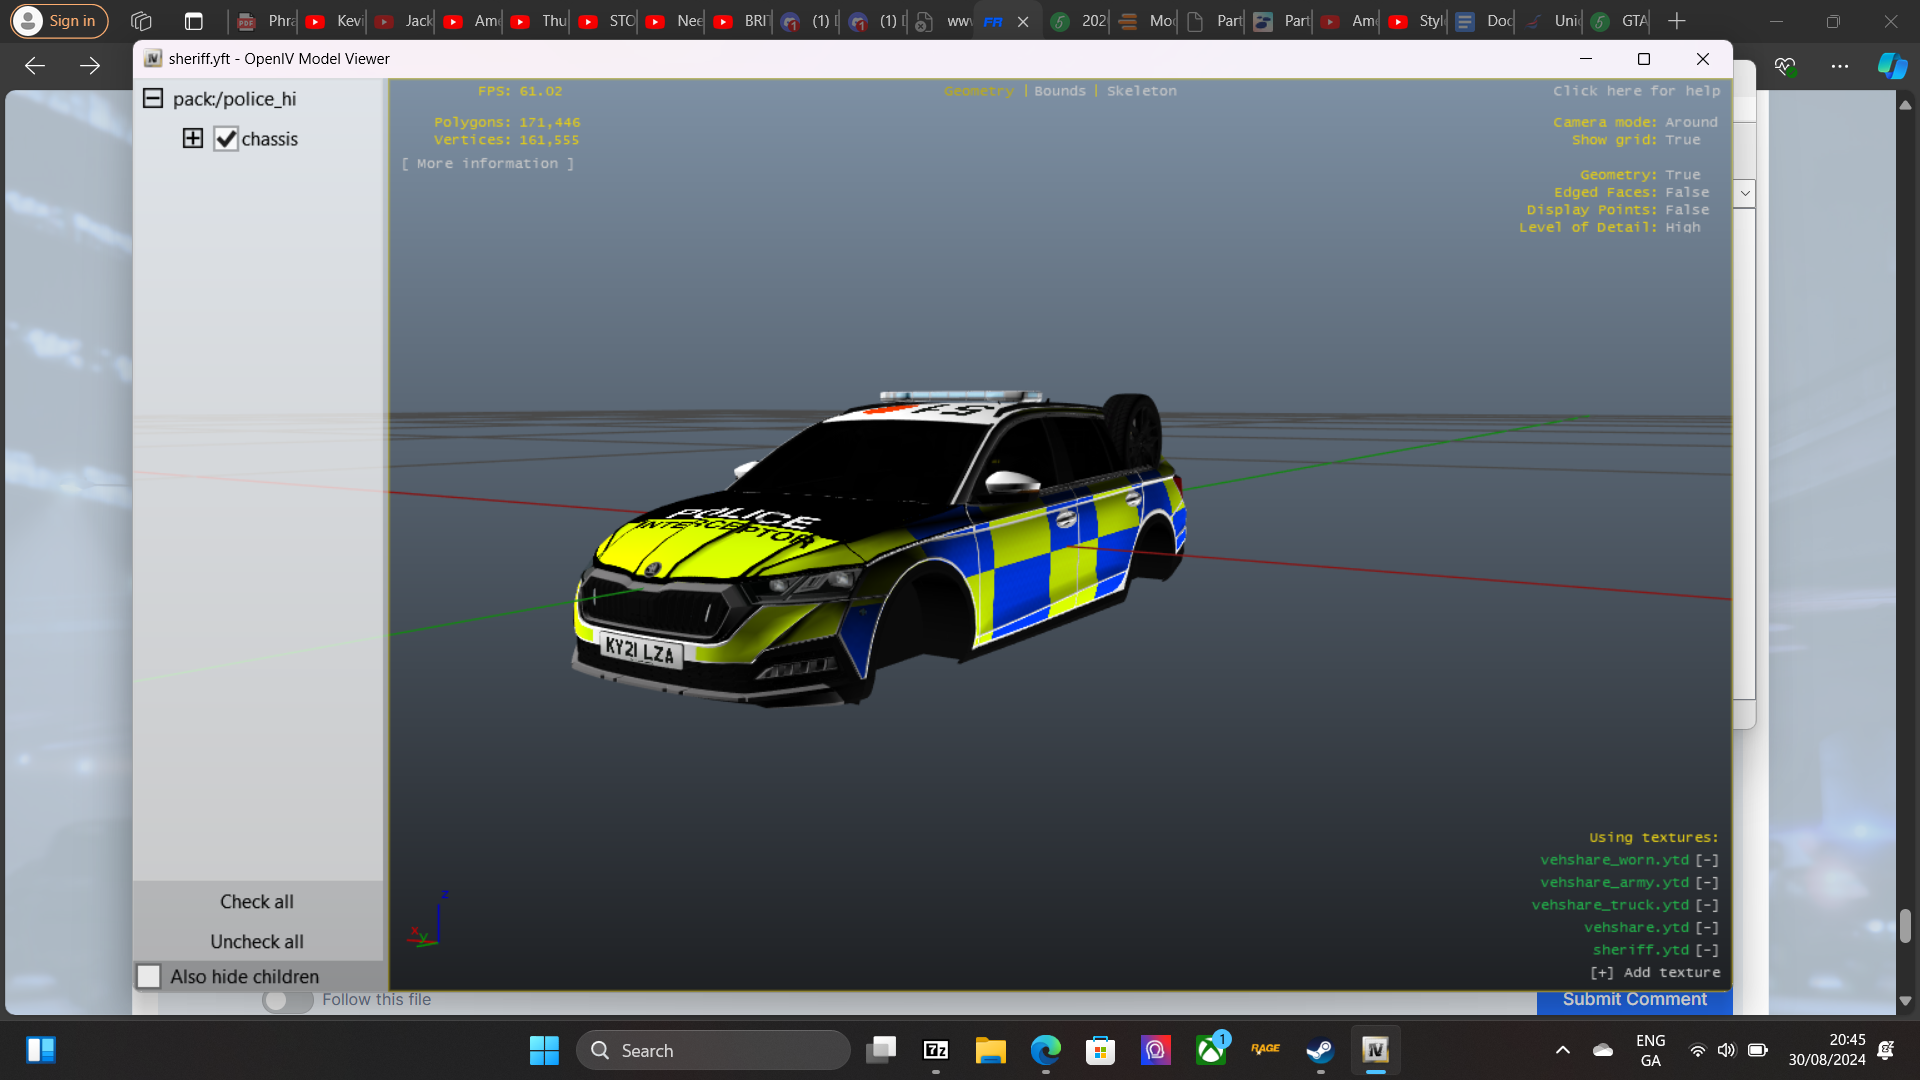1920x1080 pixels.
Task: Switch to Skeleton view tab
Action: [x=1141, y=91]
